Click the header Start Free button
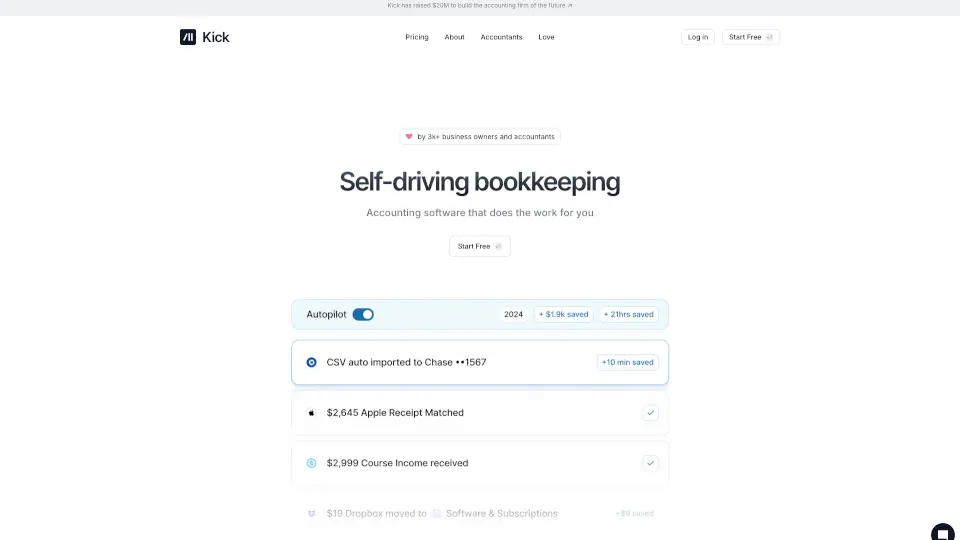 (751, 37)
